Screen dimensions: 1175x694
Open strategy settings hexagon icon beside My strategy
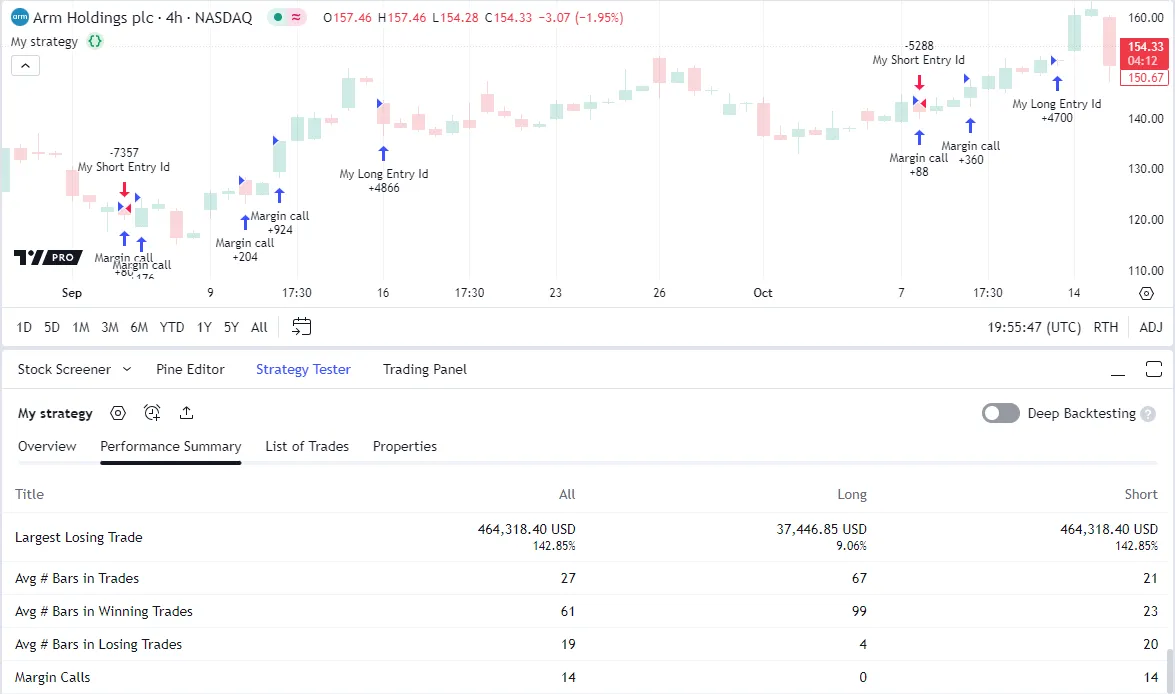point(118,413)
